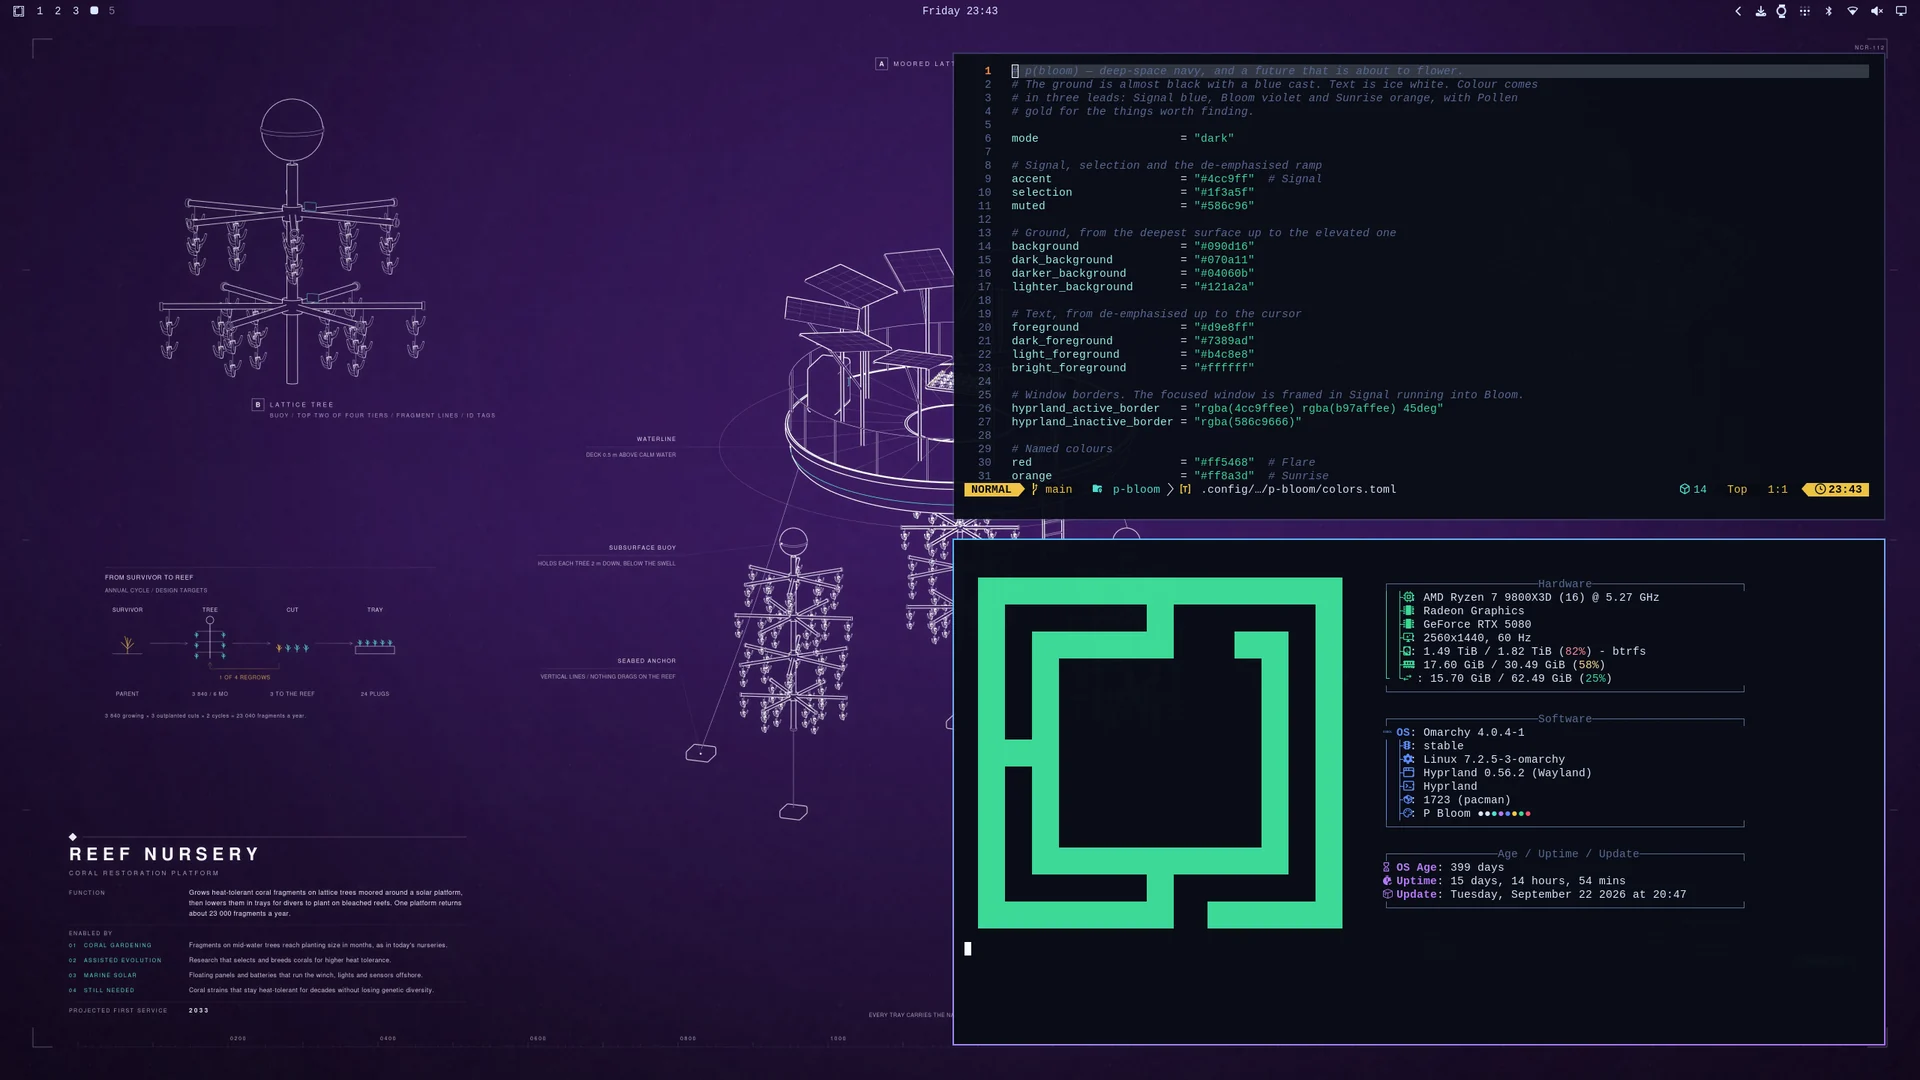This screenshot has width=1920, height=1080.
Task: Click the Friday 23:43 clock
Action: [960, 11]
